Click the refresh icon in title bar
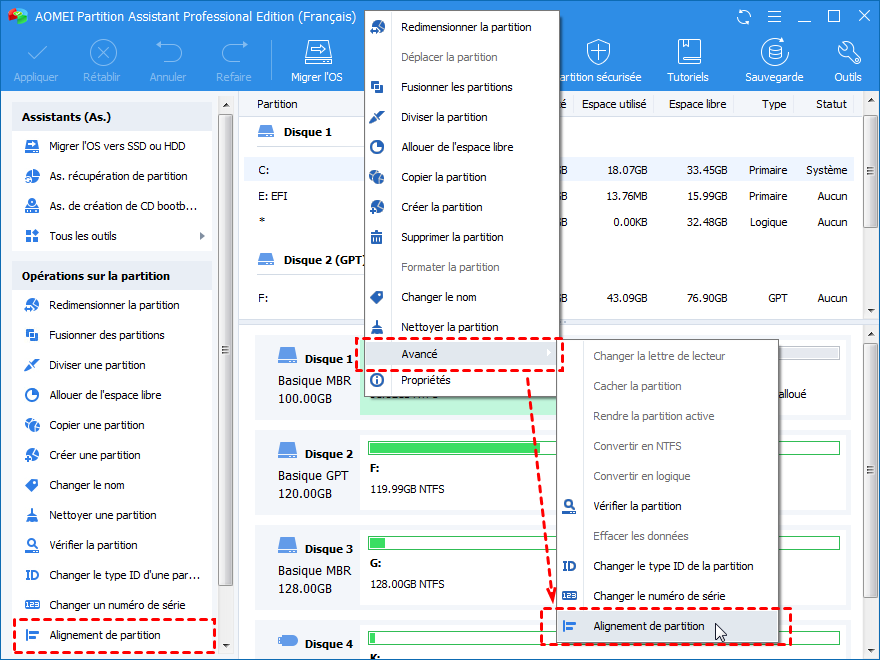The width and height of the screenshot is (880, 660). [x=744, y=17]
